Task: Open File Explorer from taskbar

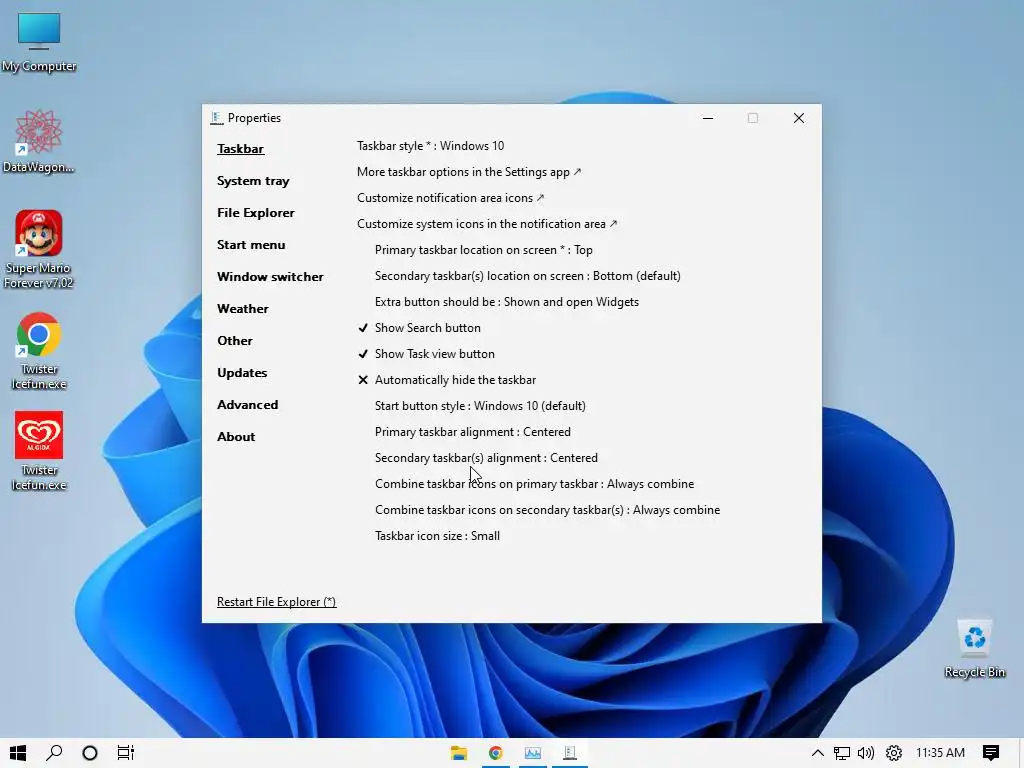Action: [x=458, y=753]
